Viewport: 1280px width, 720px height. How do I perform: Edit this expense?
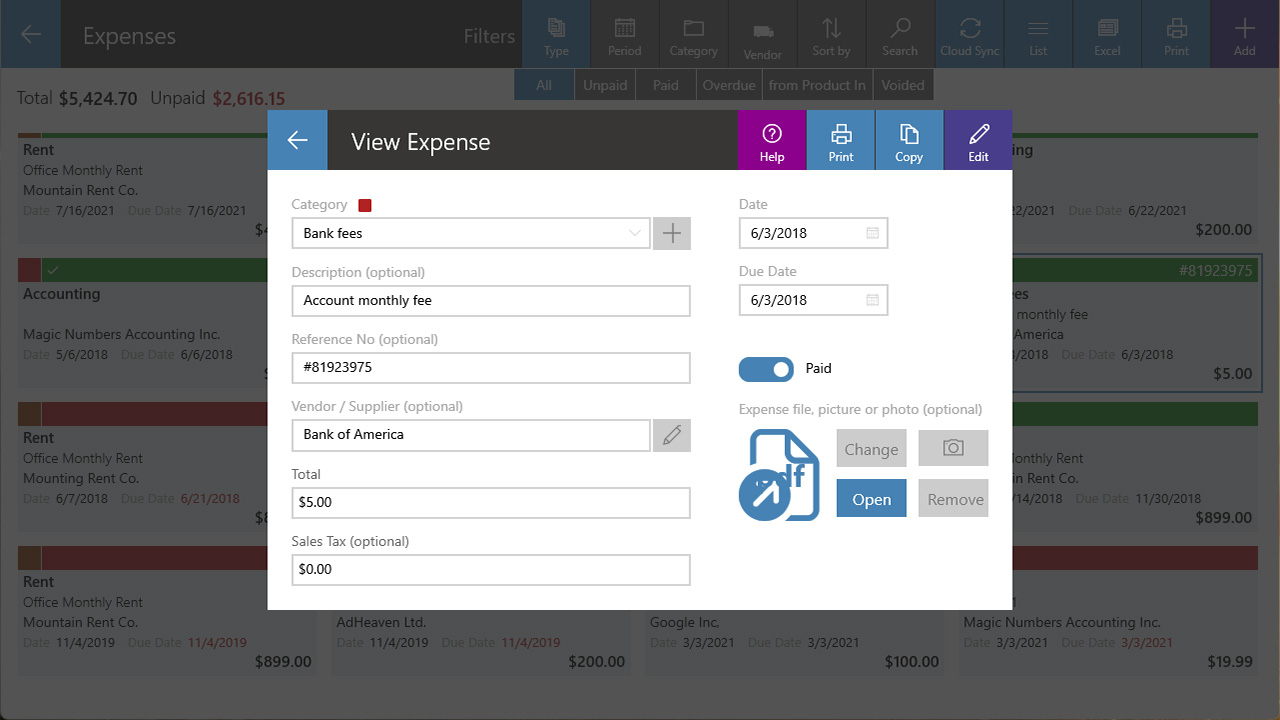(x=978, y=140)
